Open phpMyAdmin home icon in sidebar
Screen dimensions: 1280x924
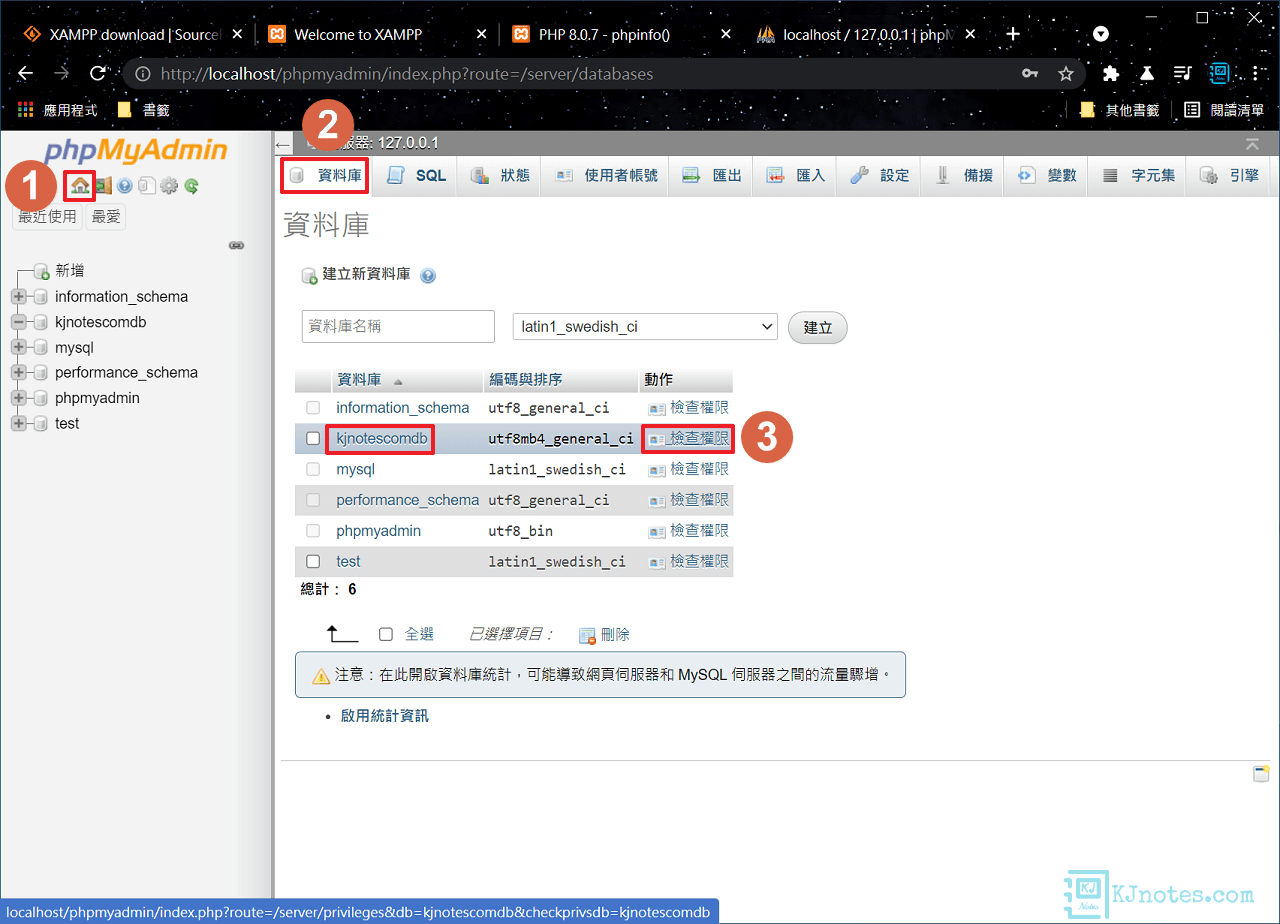[x=81, y=185]
